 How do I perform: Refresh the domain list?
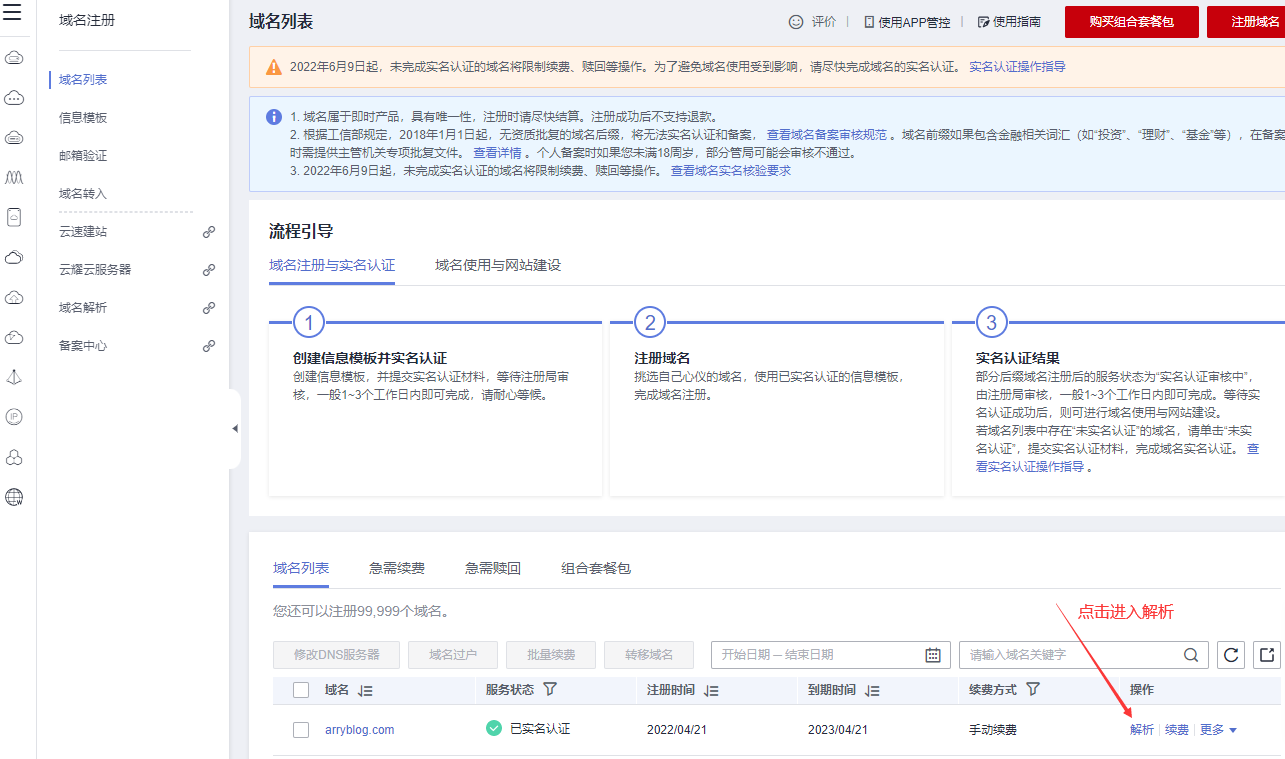tap(1232, 655)
